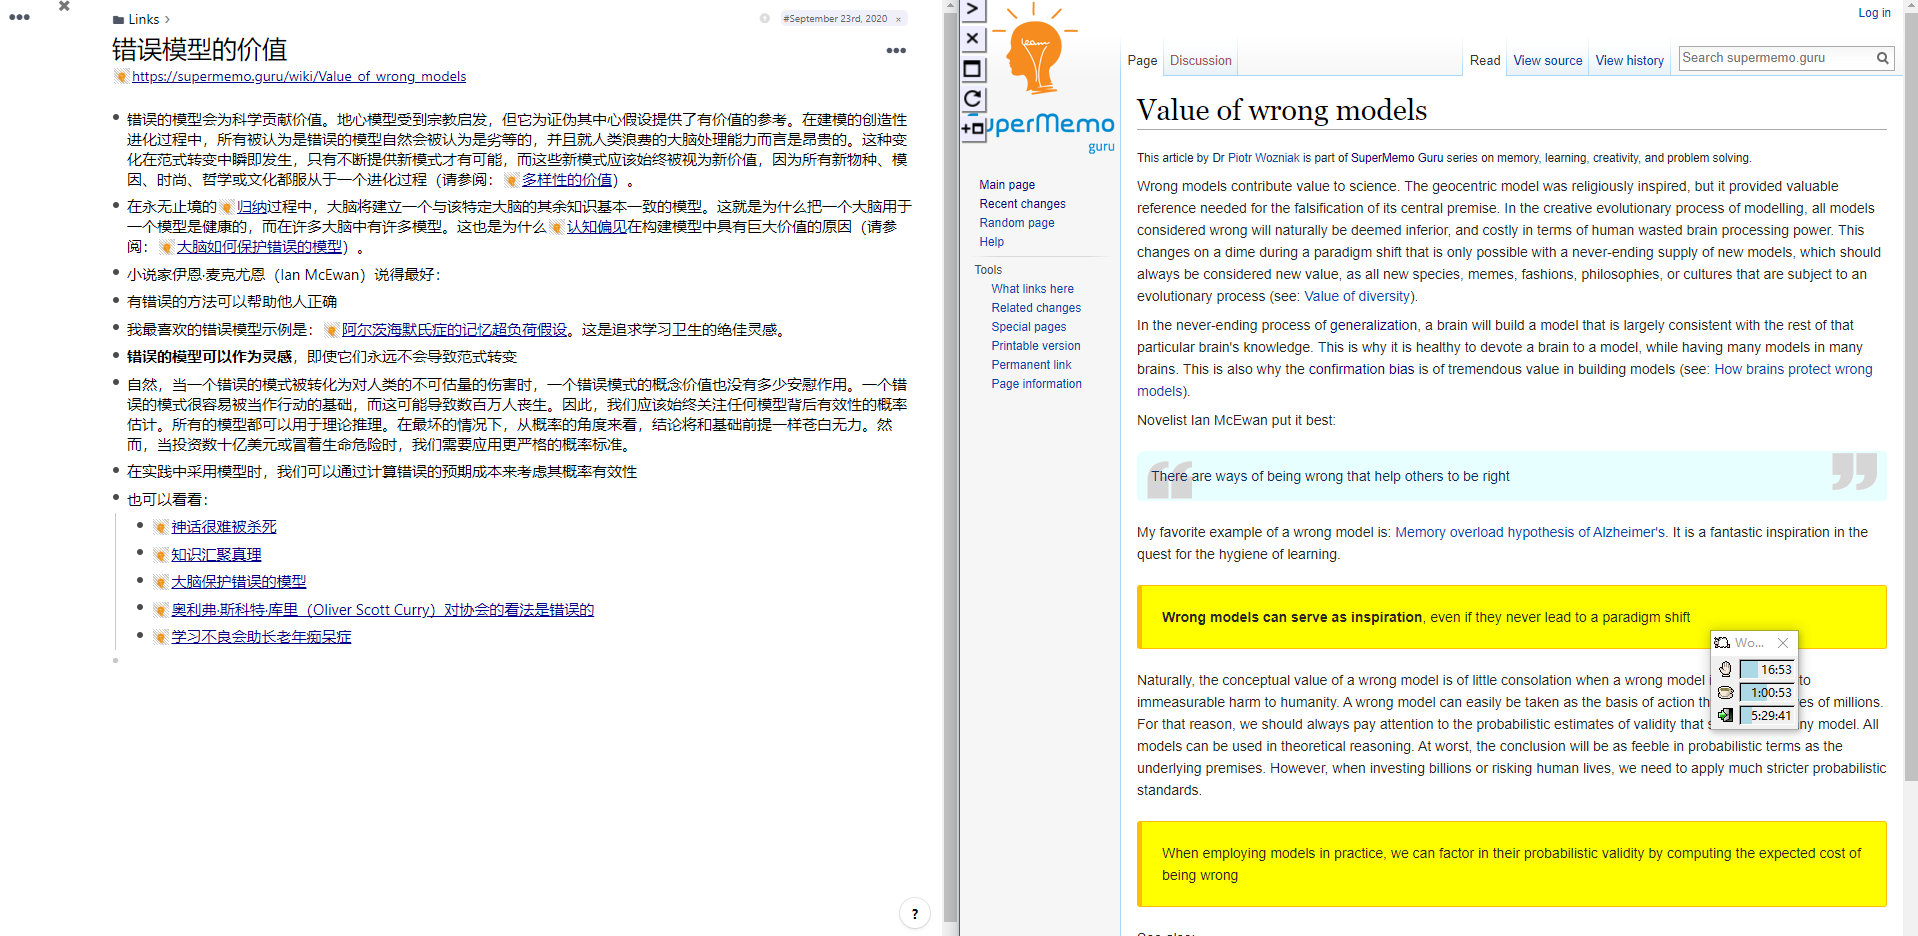Click the exit door icon in timer widget
The image size is (1918, 936).
[x=1725, y=715]
